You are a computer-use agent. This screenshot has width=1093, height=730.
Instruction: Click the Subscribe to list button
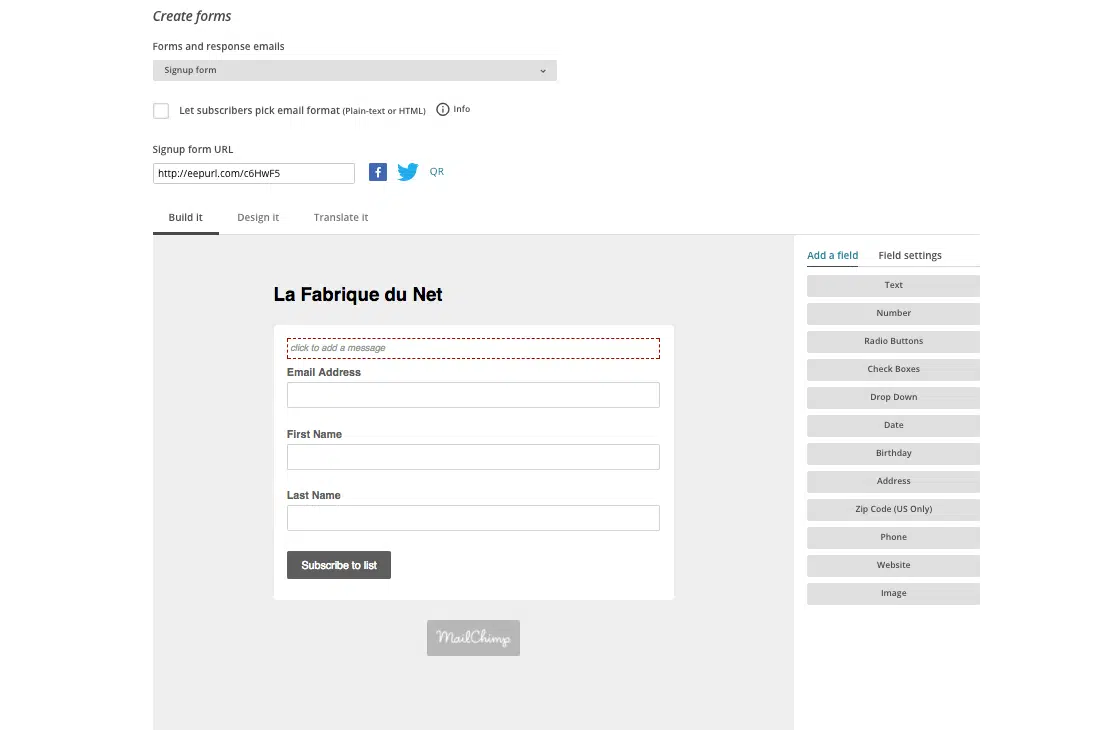click(339, 565)
